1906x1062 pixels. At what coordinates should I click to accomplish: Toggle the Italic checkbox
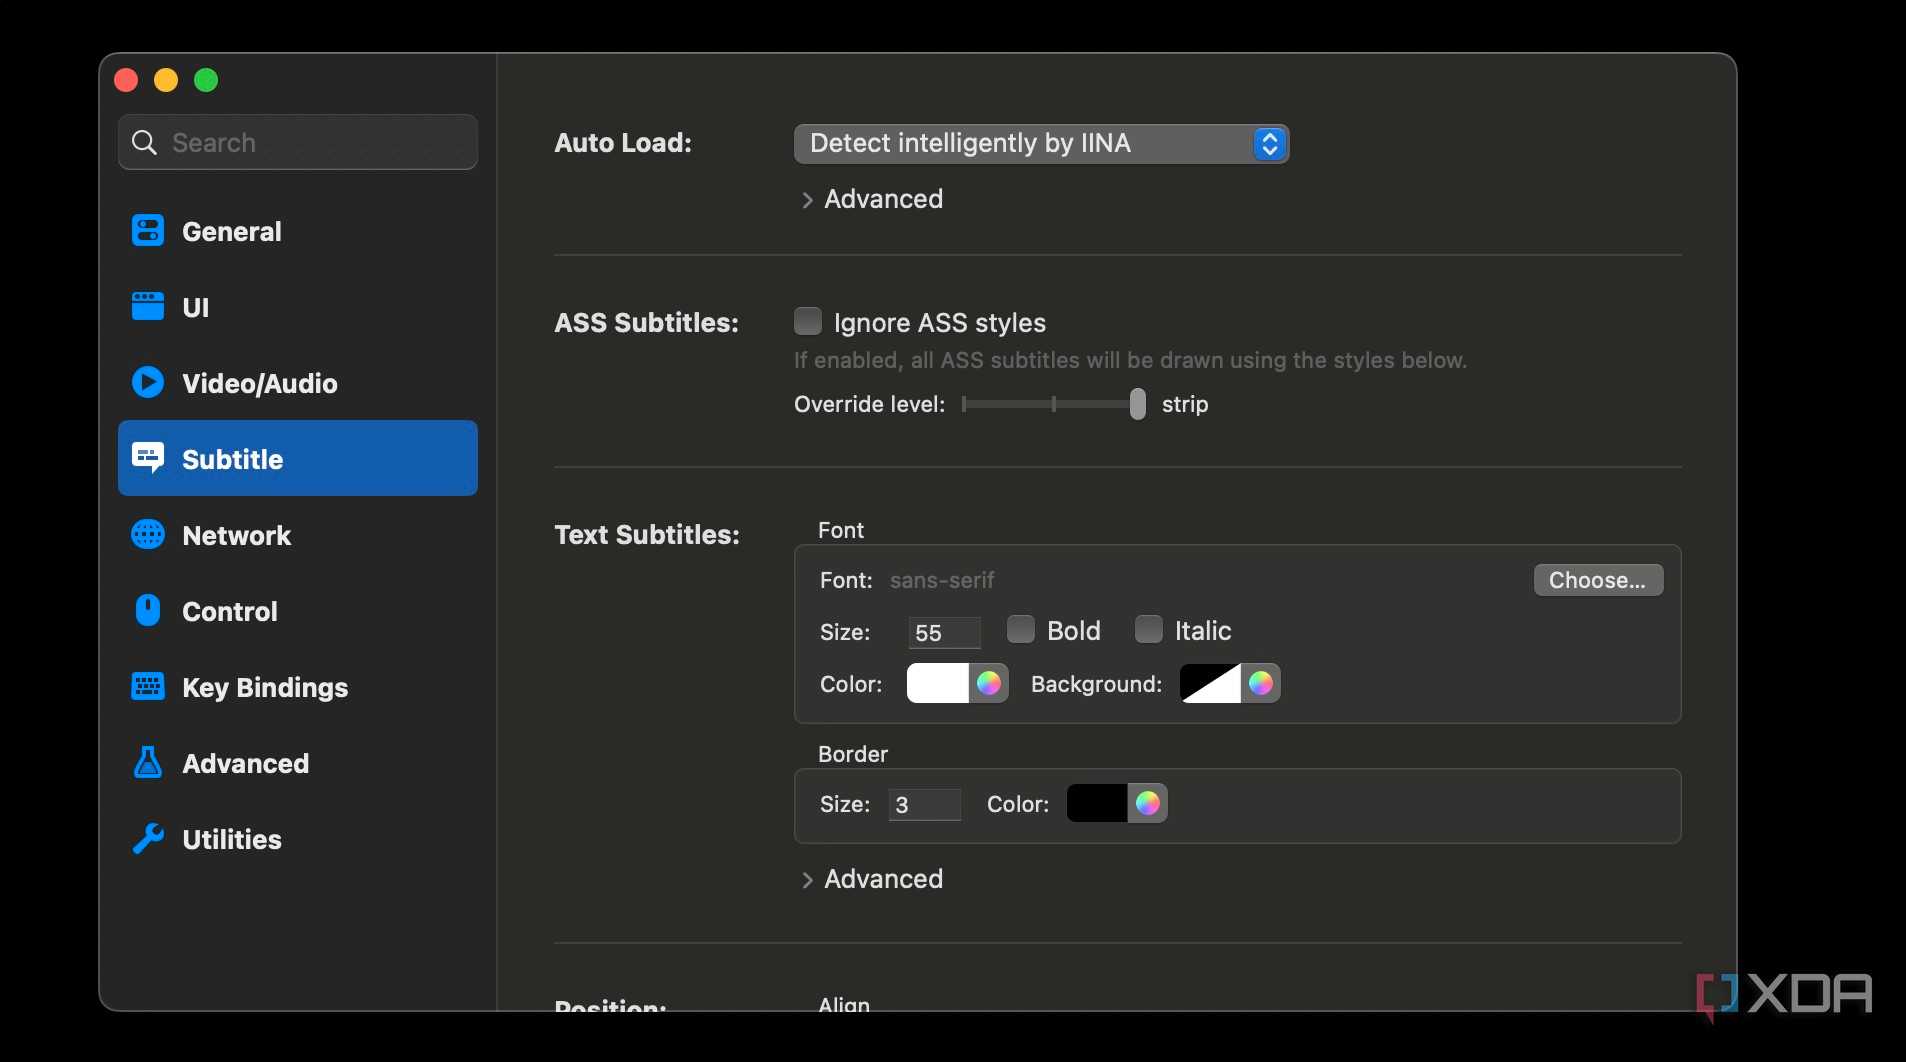[x=1149, y=629]
